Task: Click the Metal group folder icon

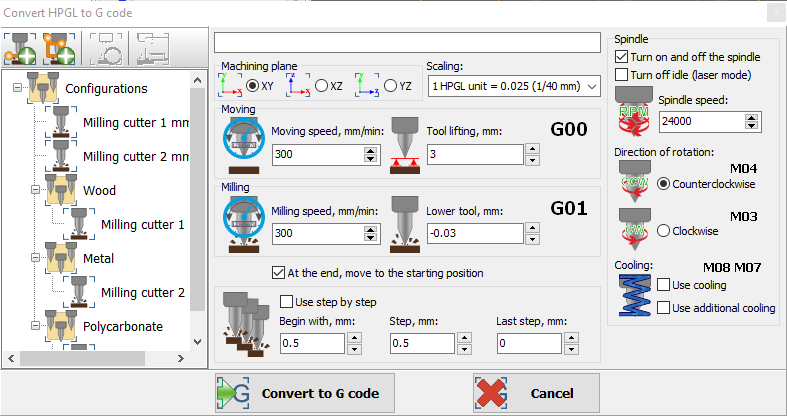Action: (x=61, y=258)
